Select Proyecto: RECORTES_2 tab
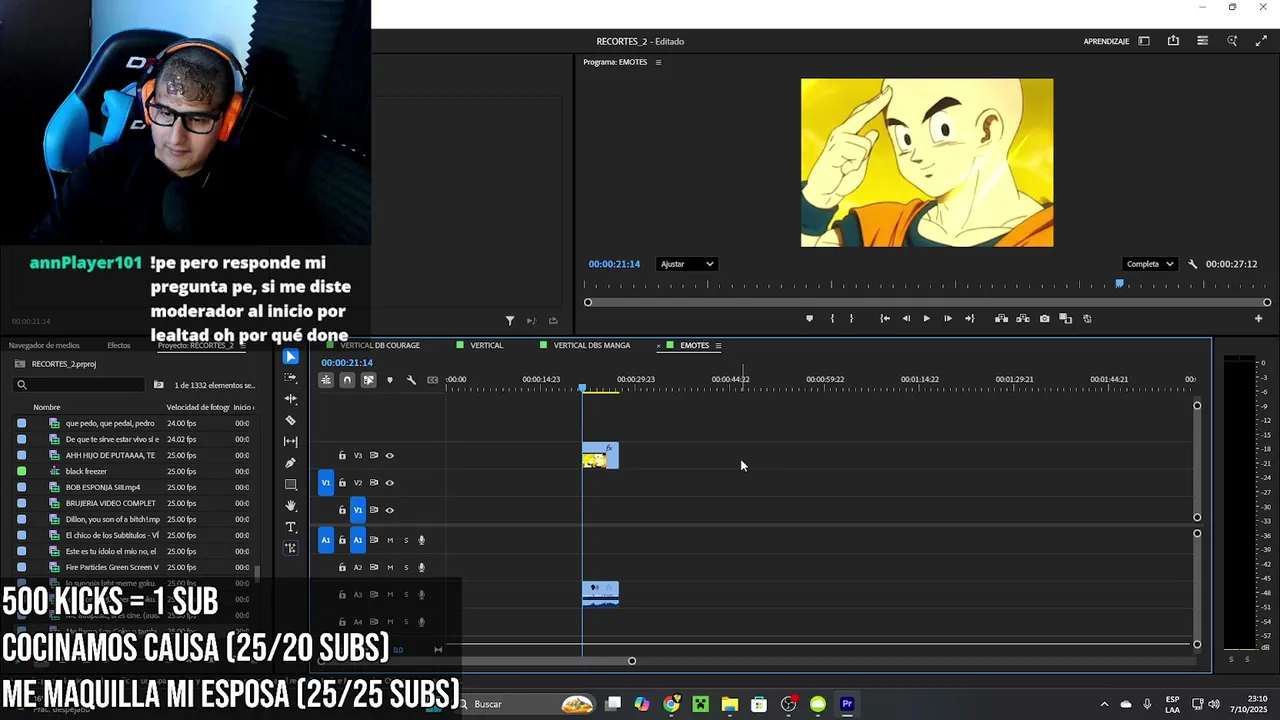 (x=196, y=346)
